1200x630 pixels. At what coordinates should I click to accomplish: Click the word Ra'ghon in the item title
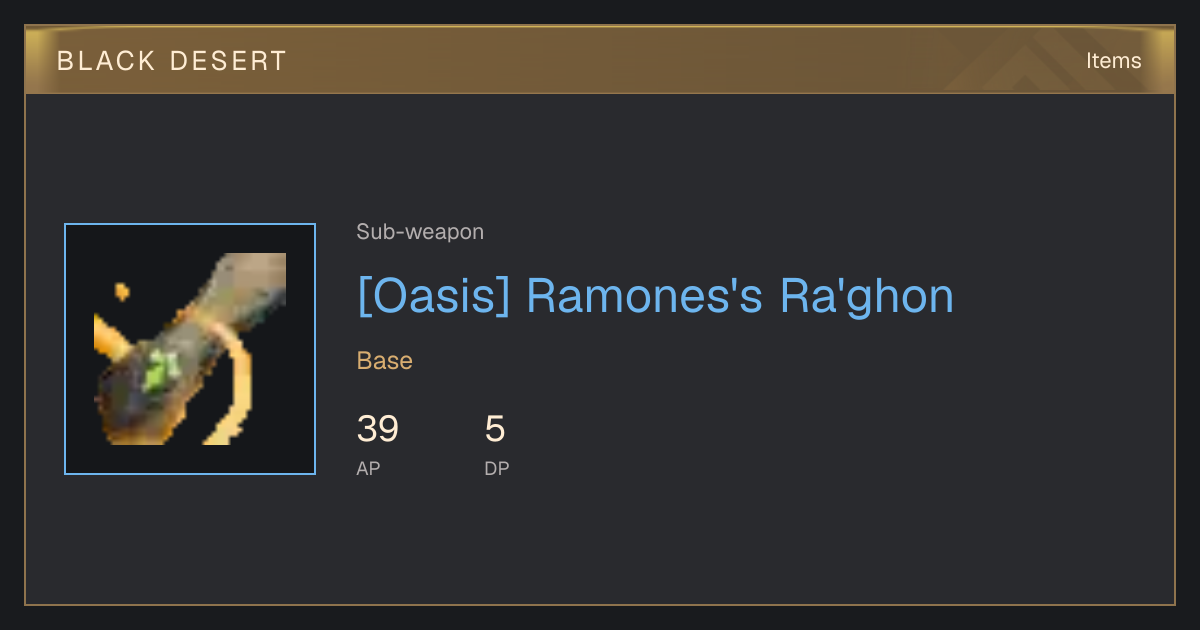(867, 297)
